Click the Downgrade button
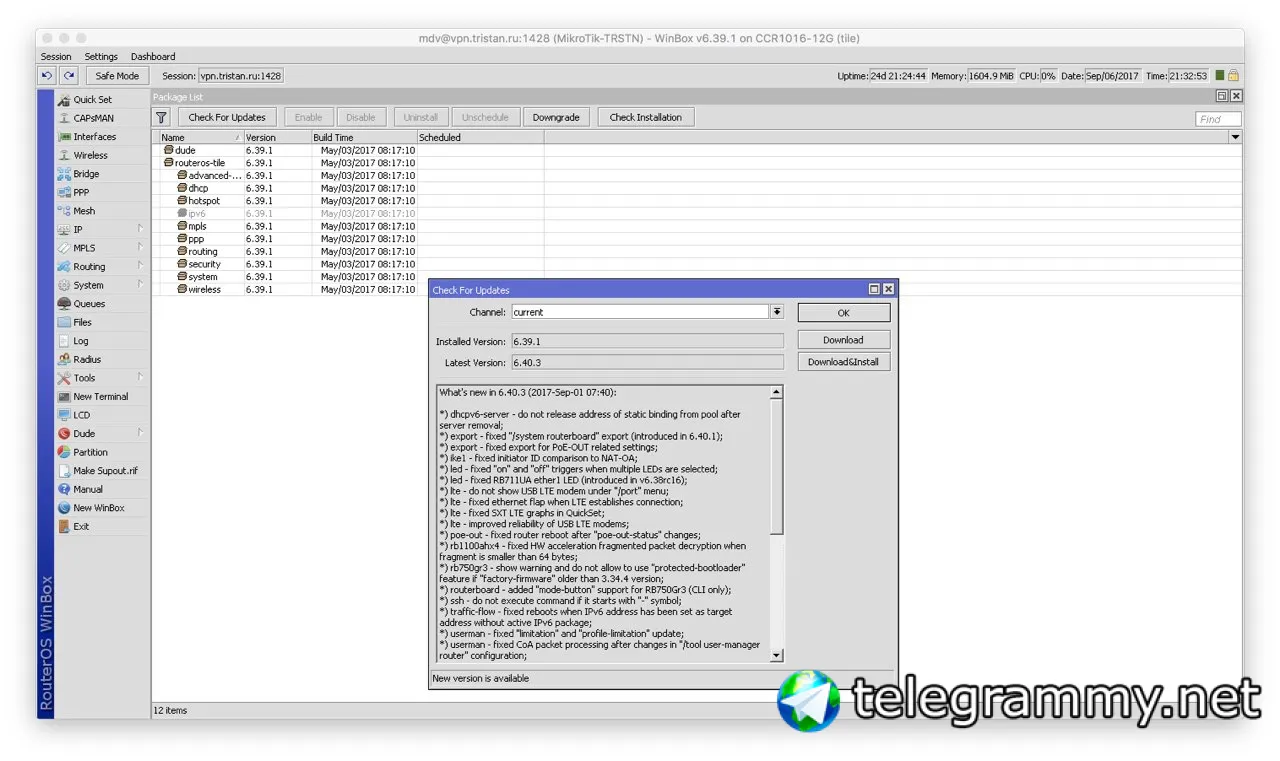The image size is (1280, 761). coord(556,117)
